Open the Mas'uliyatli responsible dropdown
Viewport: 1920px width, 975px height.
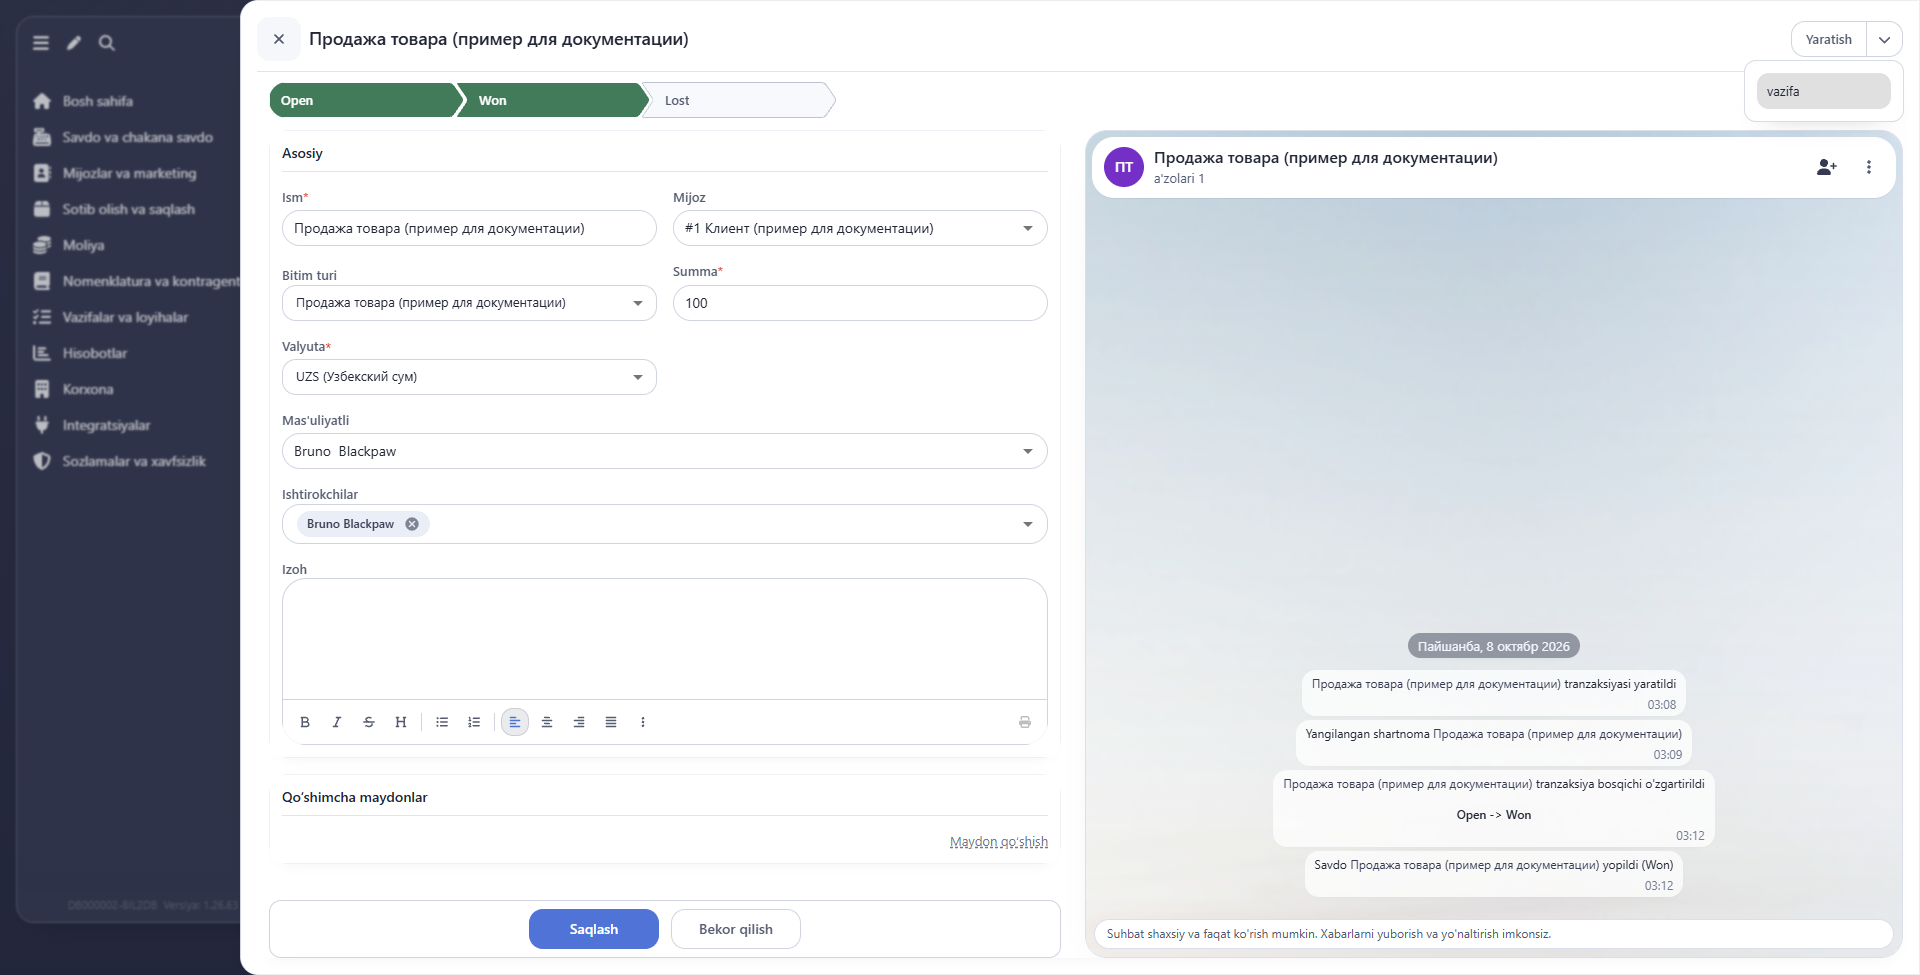click(x=664, y=451)
